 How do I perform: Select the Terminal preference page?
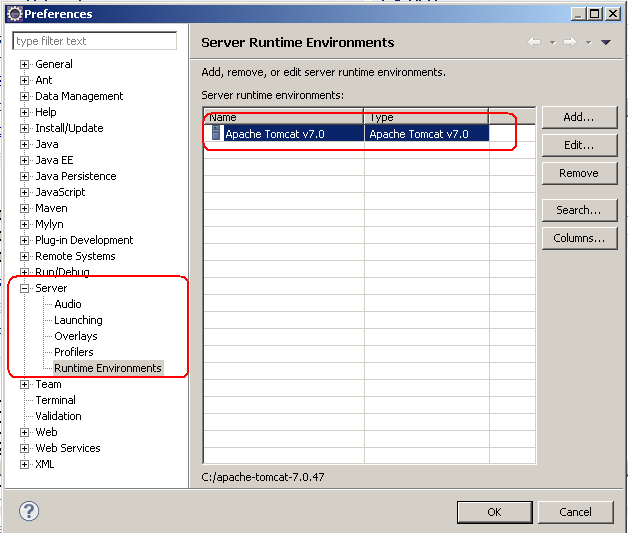point(55,400)
